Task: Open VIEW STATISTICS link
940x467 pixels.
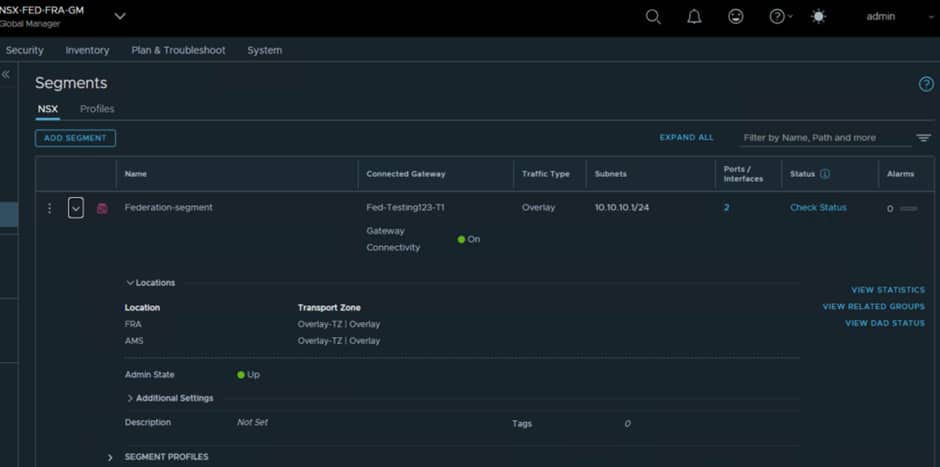Action: click(x=888, y=290)
